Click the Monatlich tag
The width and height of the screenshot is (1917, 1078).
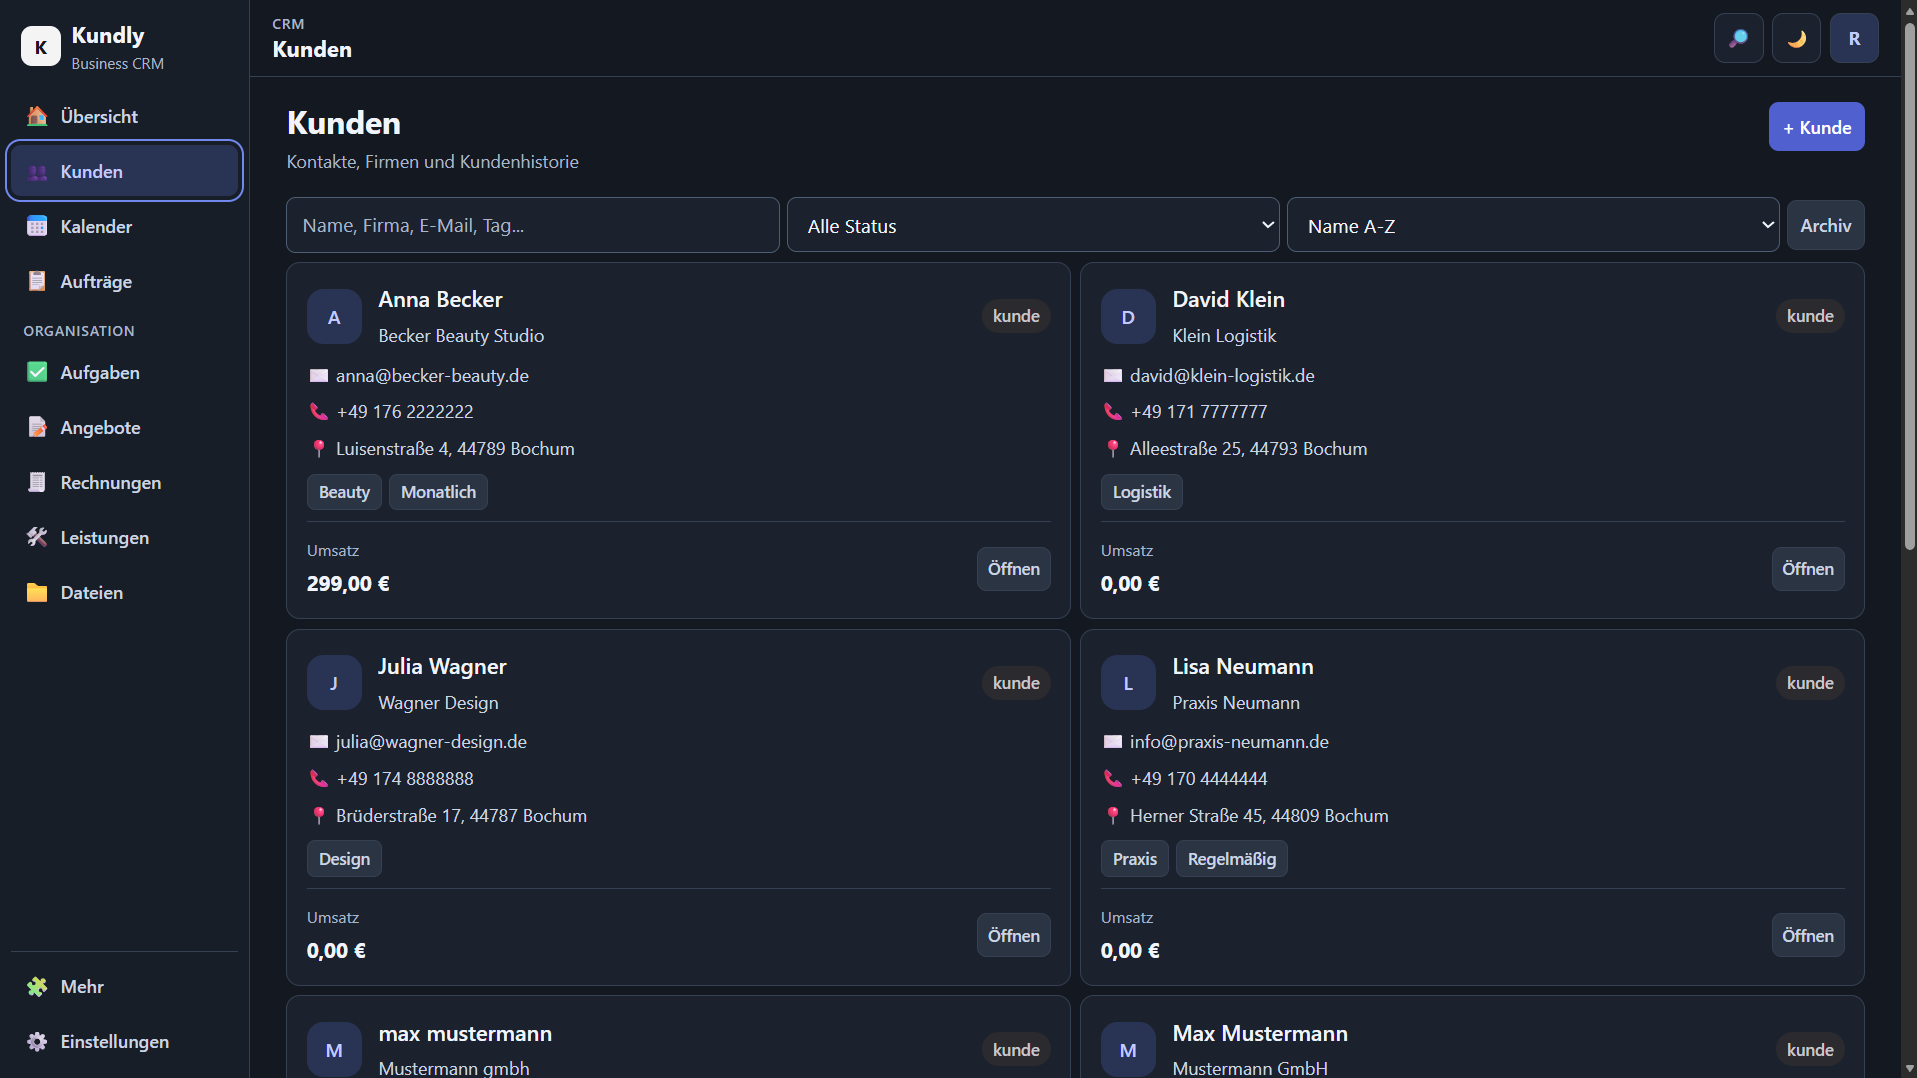438,492
